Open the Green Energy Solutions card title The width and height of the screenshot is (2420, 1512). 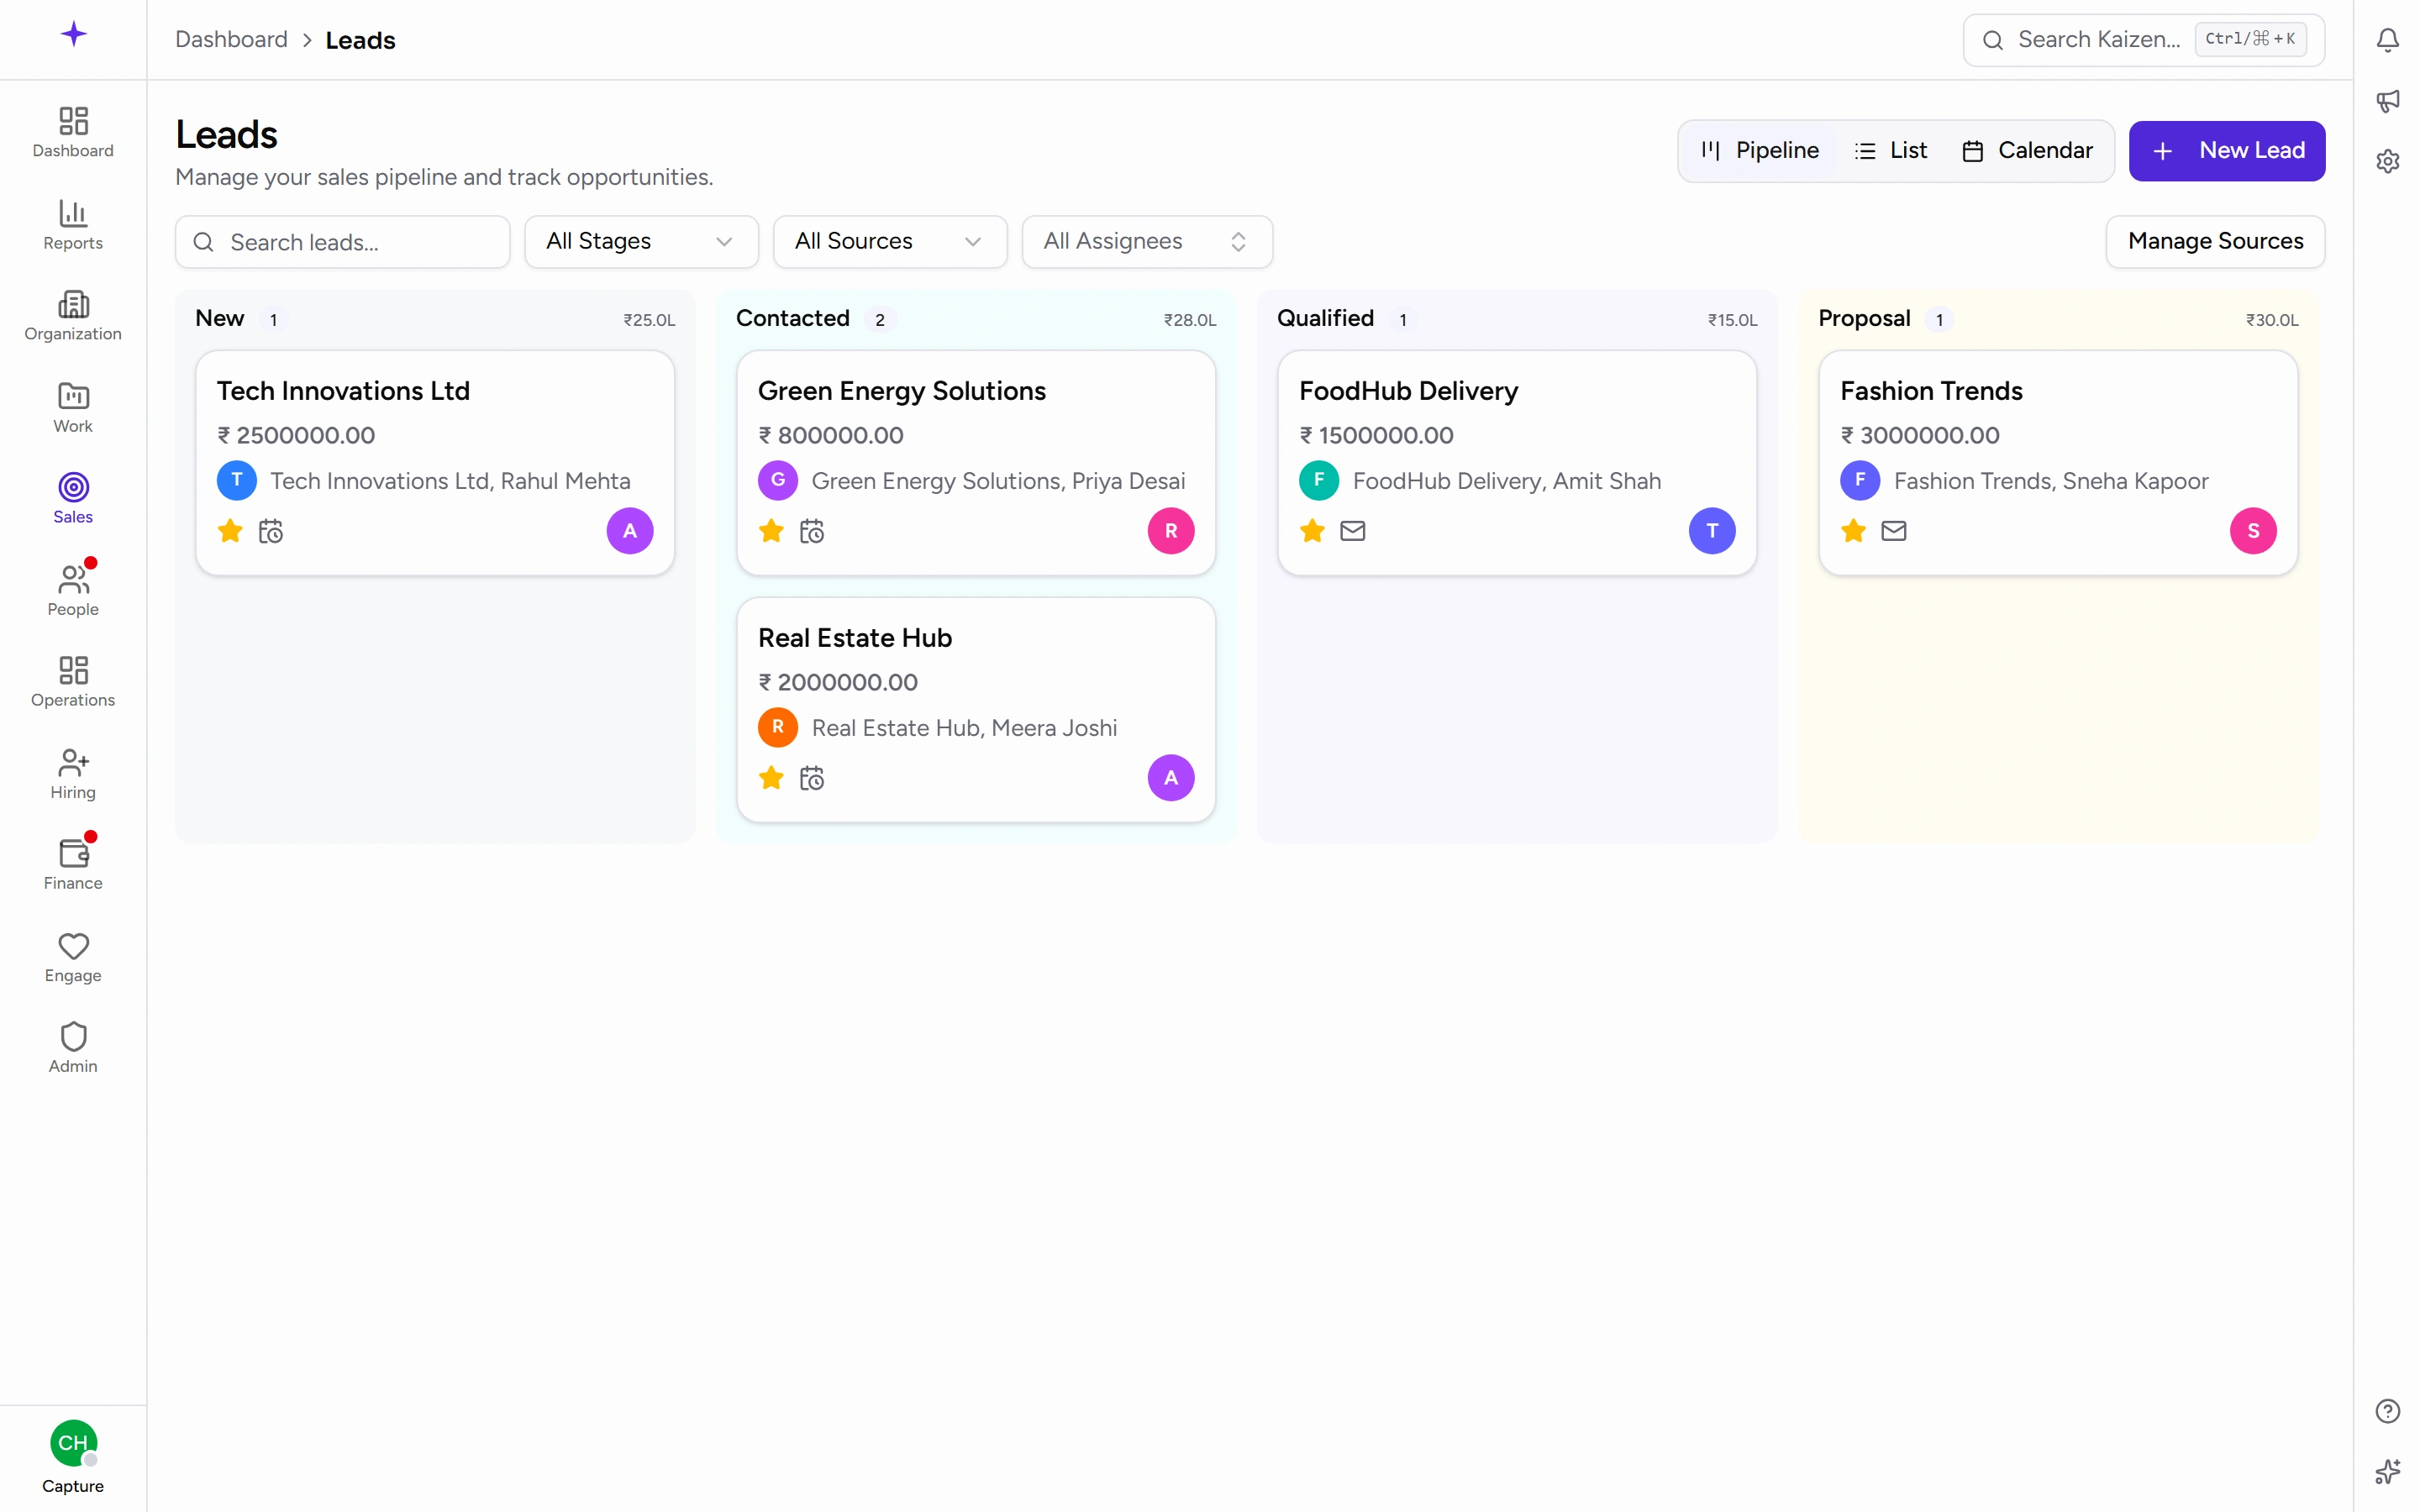pos(902,391)
